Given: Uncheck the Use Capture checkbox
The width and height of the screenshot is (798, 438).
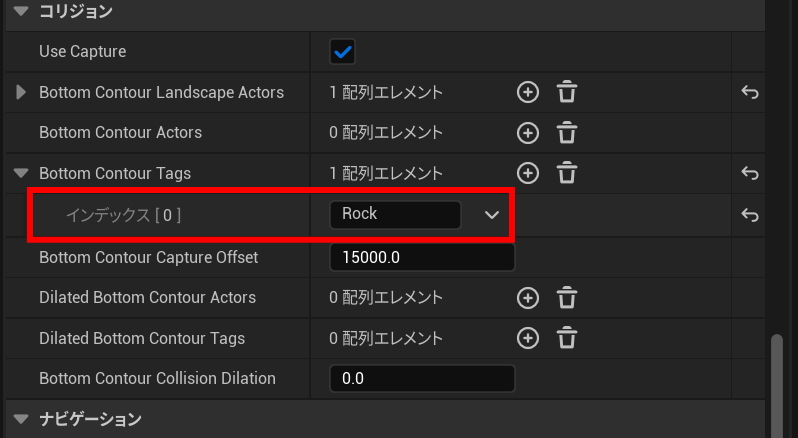Looking at the screenshot, I should click(x=343, y=51).
